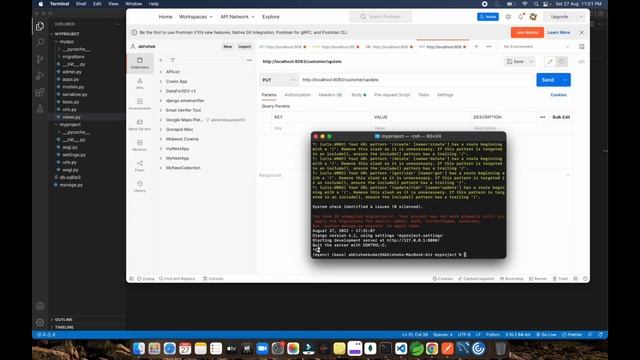
Task: Switch to request Settings tab
Action: click(x=445, y=95)
